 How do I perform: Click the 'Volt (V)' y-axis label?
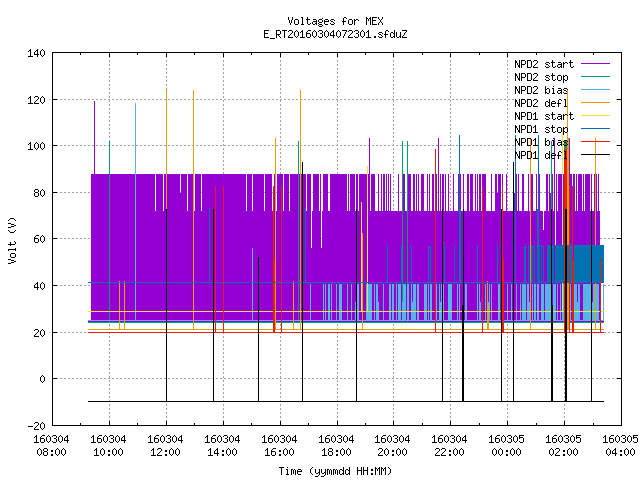[x=12, y=240]
